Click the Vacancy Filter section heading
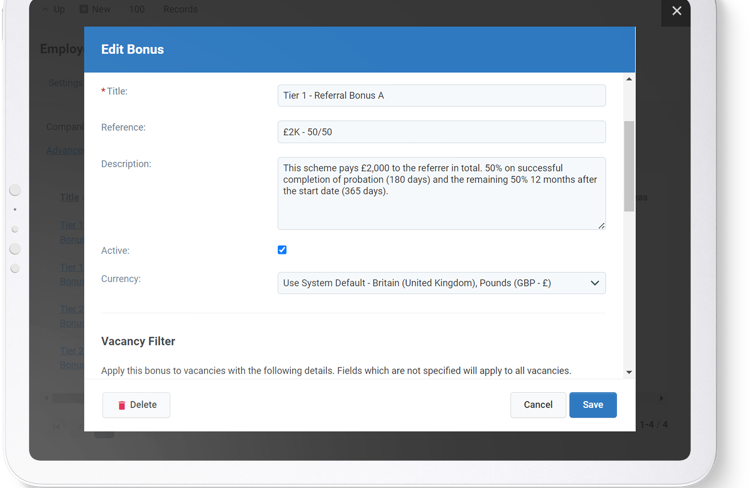The height and width of the screenshot is (488, 750). [x=138, y=341]
